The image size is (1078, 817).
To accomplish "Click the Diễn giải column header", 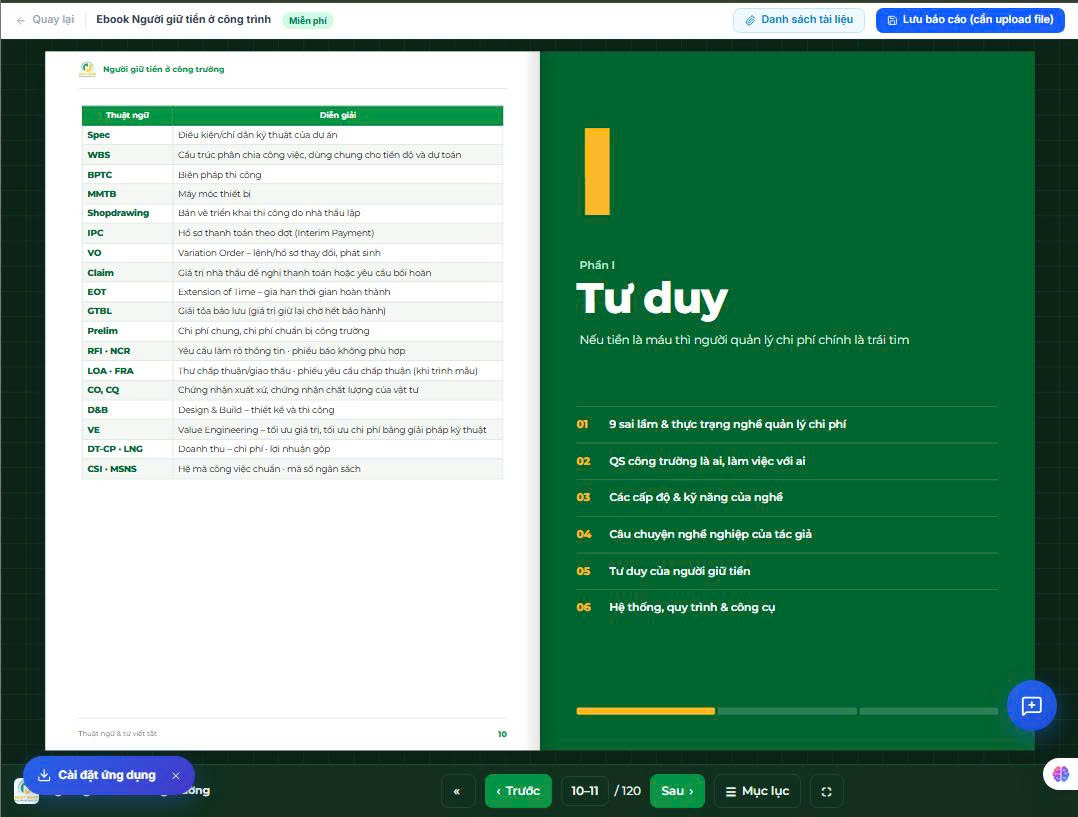I will 338,116.
